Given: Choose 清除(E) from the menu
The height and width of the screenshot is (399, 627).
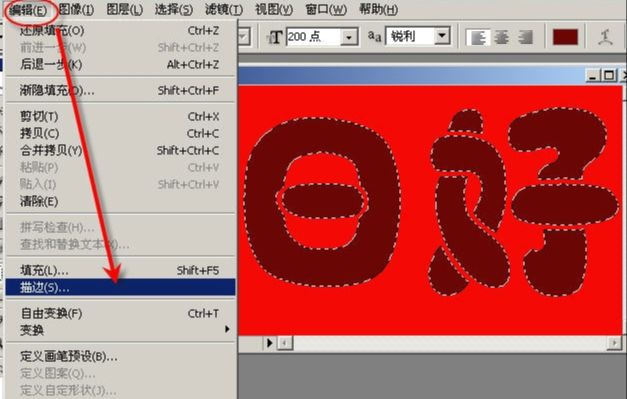Looking at the screenshot, I should click(x=120, y=201).
